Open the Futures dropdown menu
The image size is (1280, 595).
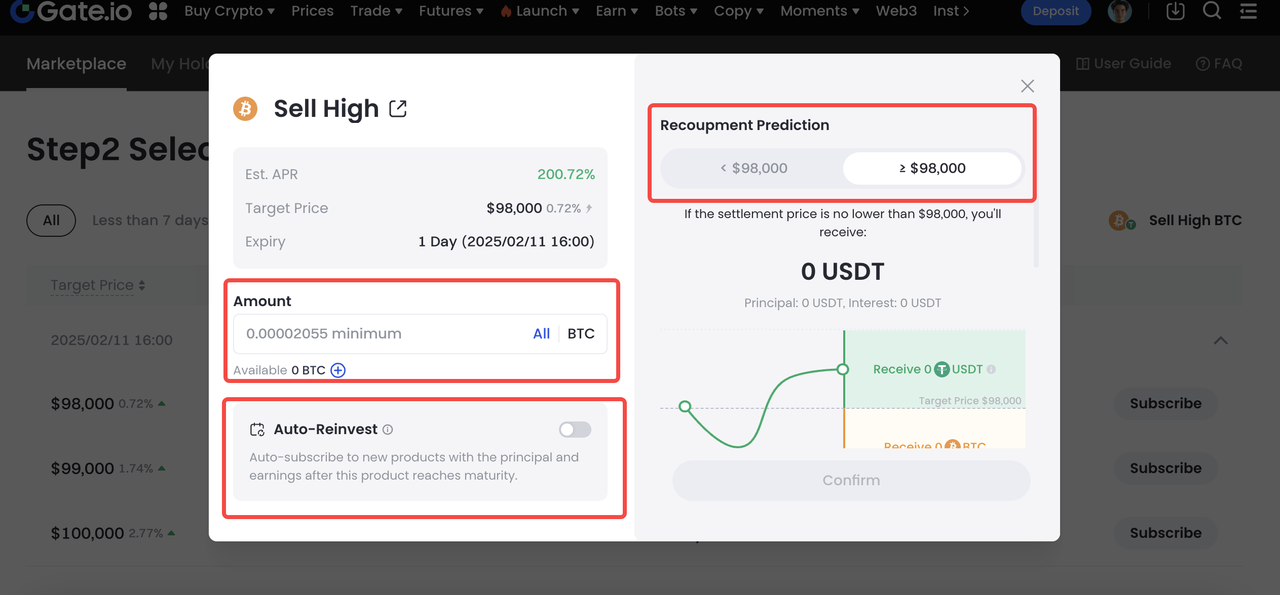(x=450, y=11)
